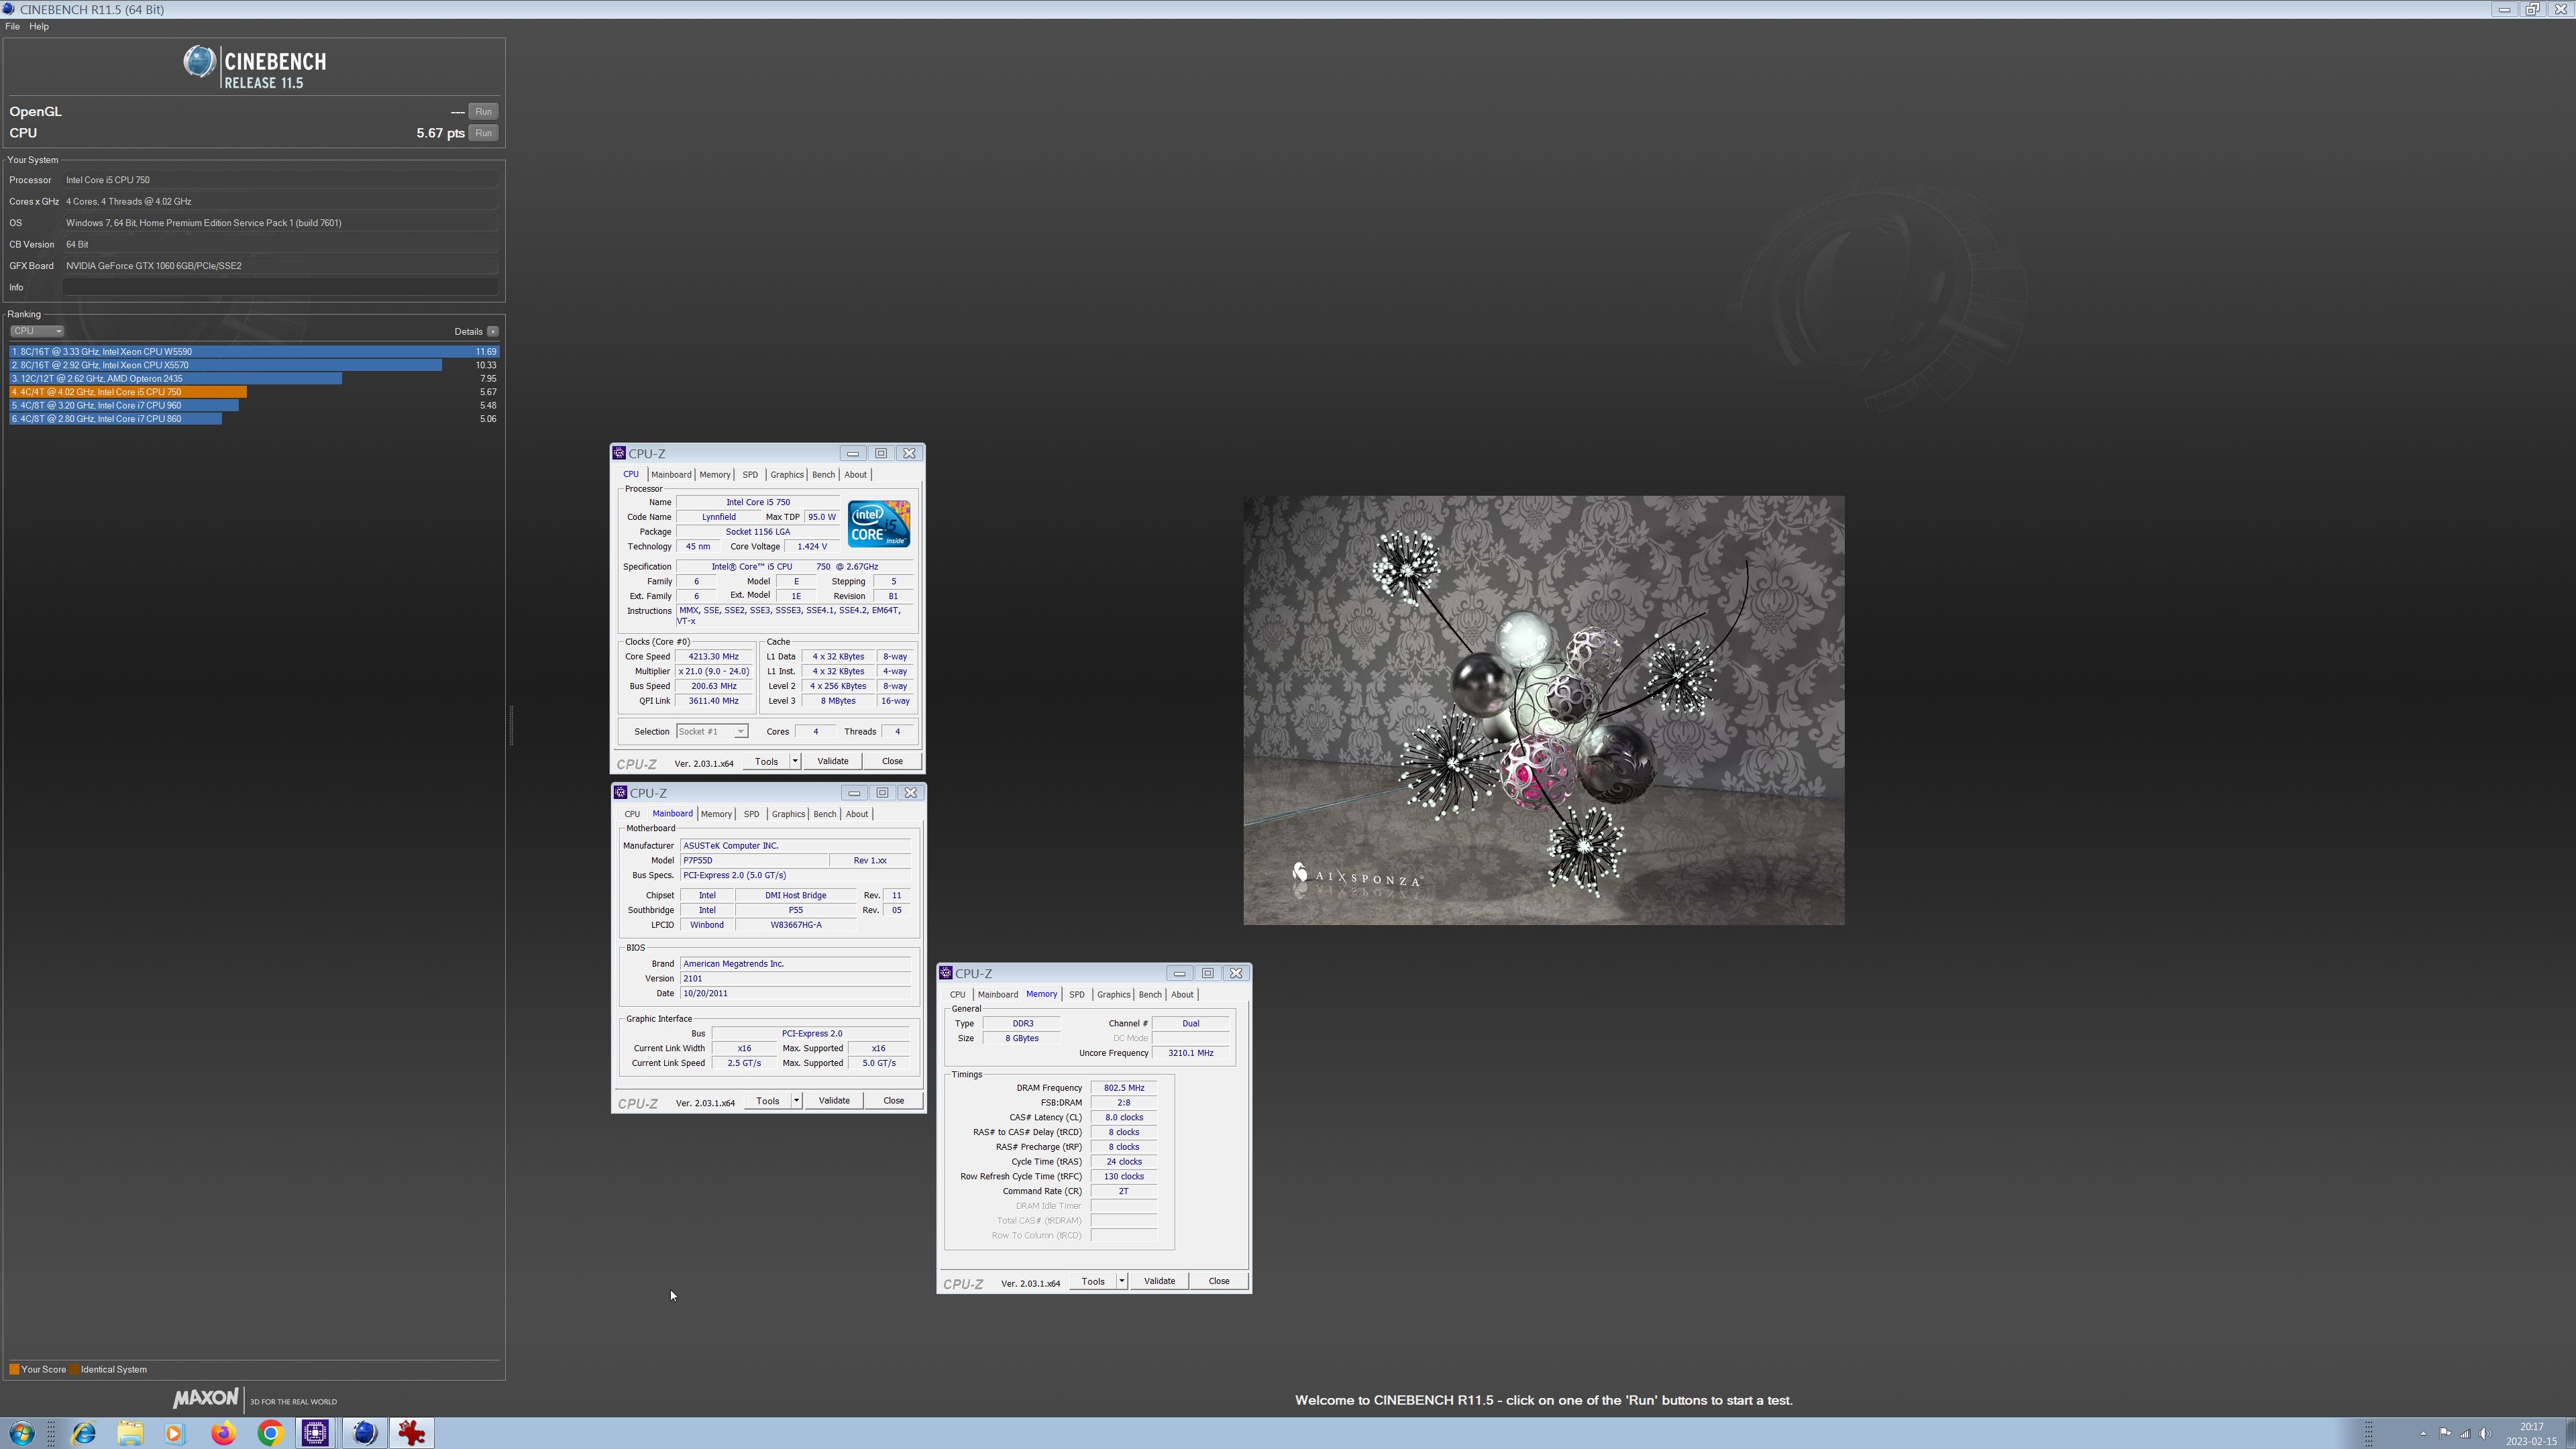Open Windows Explorer folder icon in taskbar
Screen dimensions: 2576x1449
click(130, 1433)
